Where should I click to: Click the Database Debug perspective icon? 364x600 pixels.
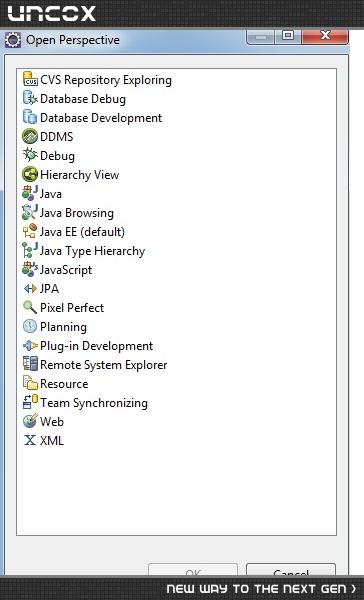(30, 98)
